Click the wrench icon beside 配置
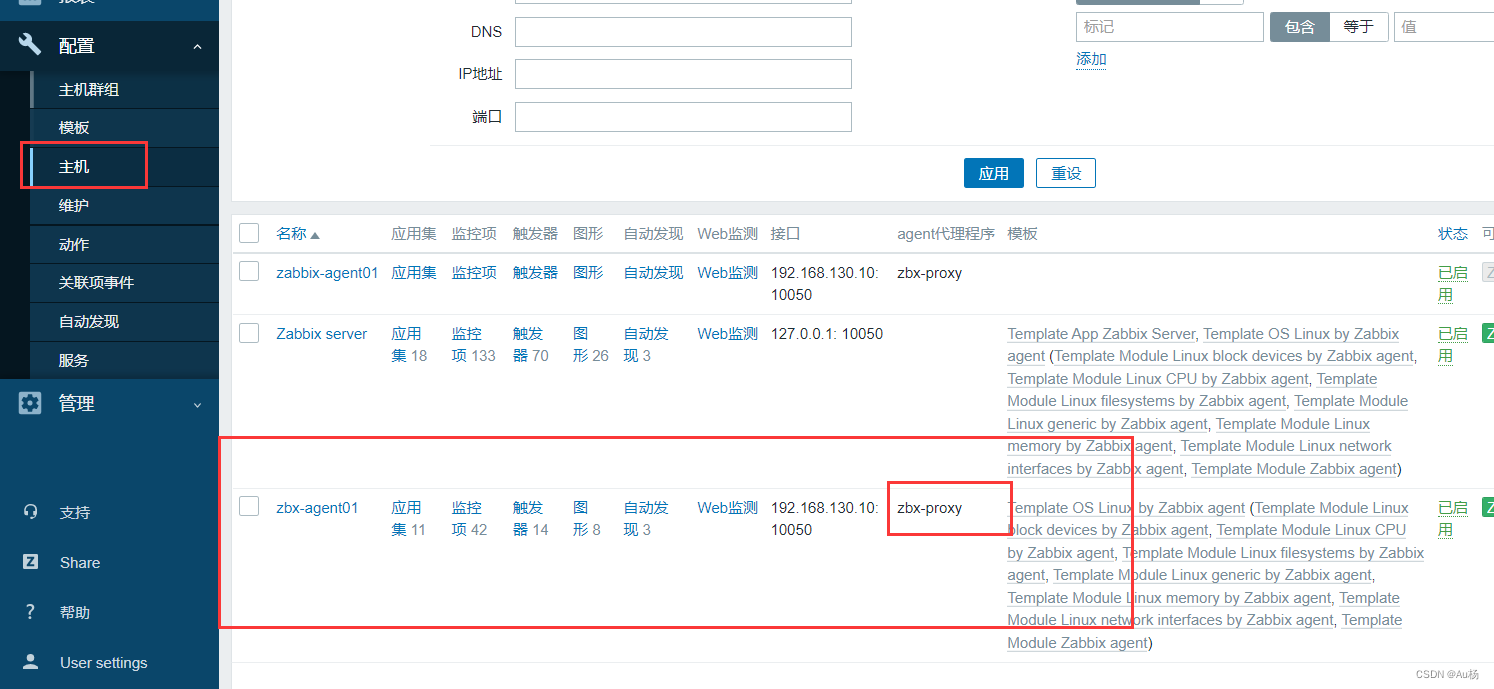This screenshot has height=689, width=1494. [x=30, y=45]
